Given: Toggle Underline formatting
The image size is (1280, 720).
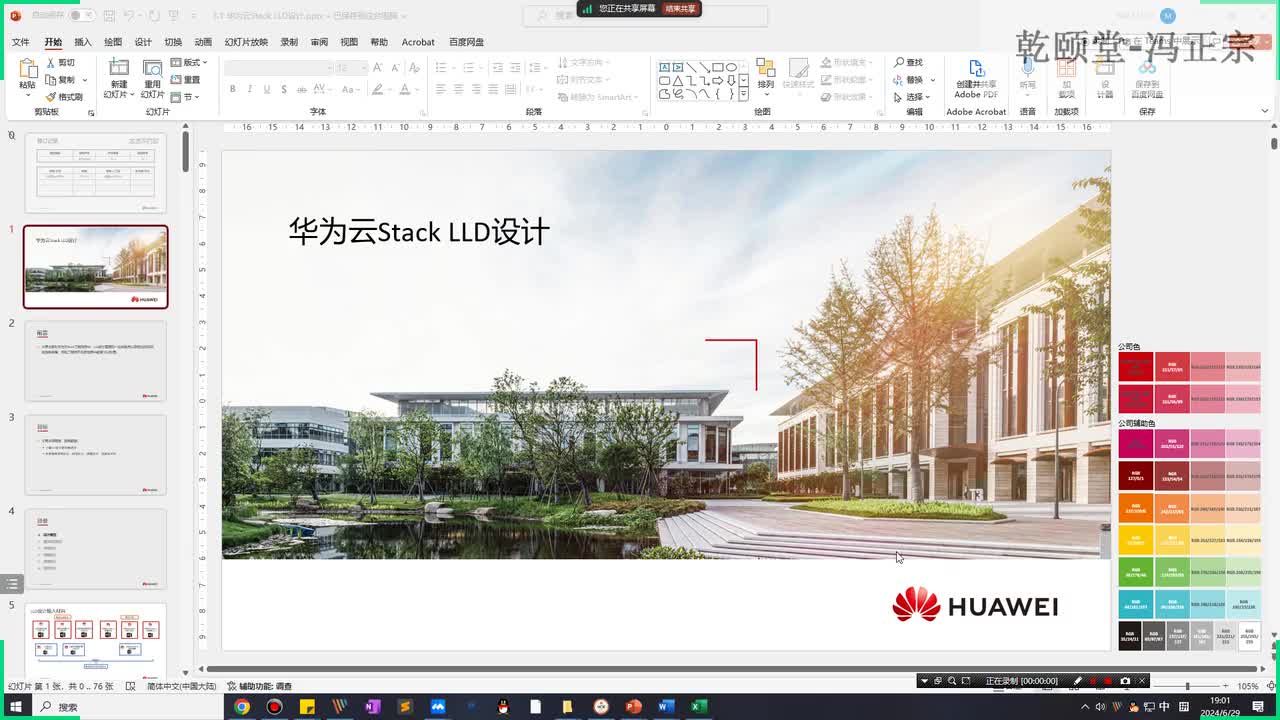Looking at the screenshot, I should (x=267, y=89).
